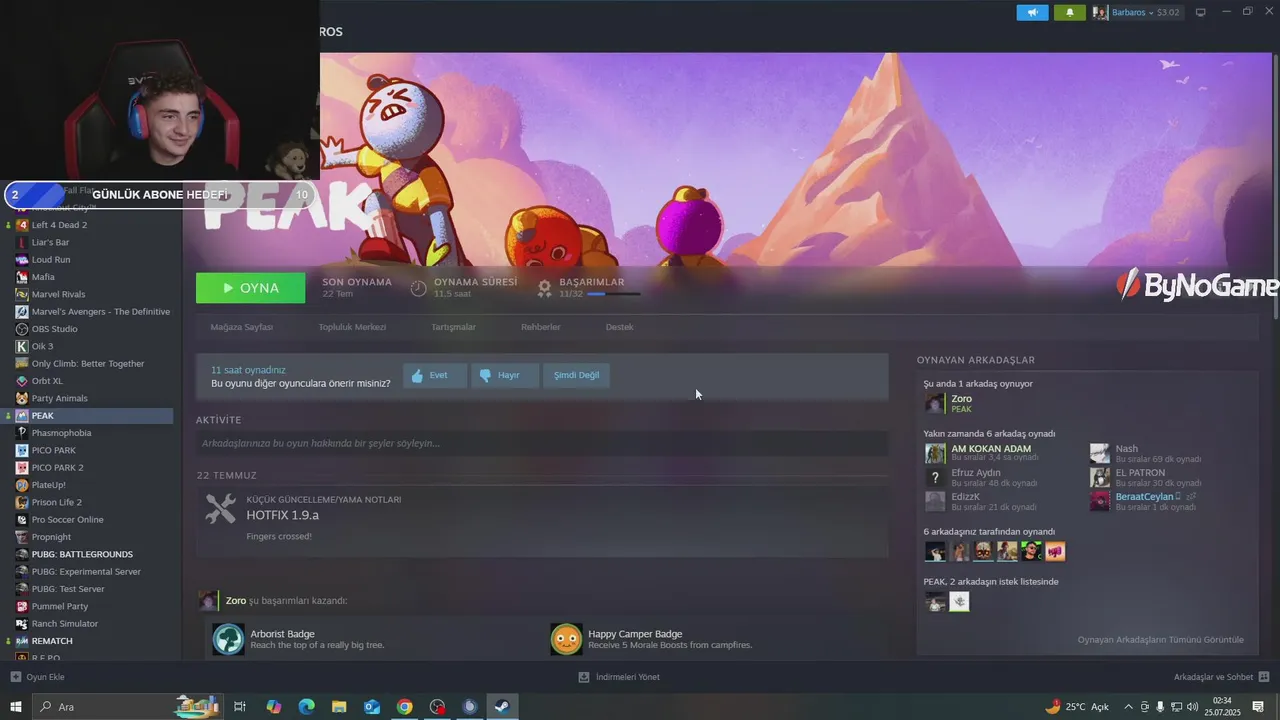Viewport: 1280px width, 720px height.
Task: Click the hotfix wrench update icon
Action: (220, 508)
